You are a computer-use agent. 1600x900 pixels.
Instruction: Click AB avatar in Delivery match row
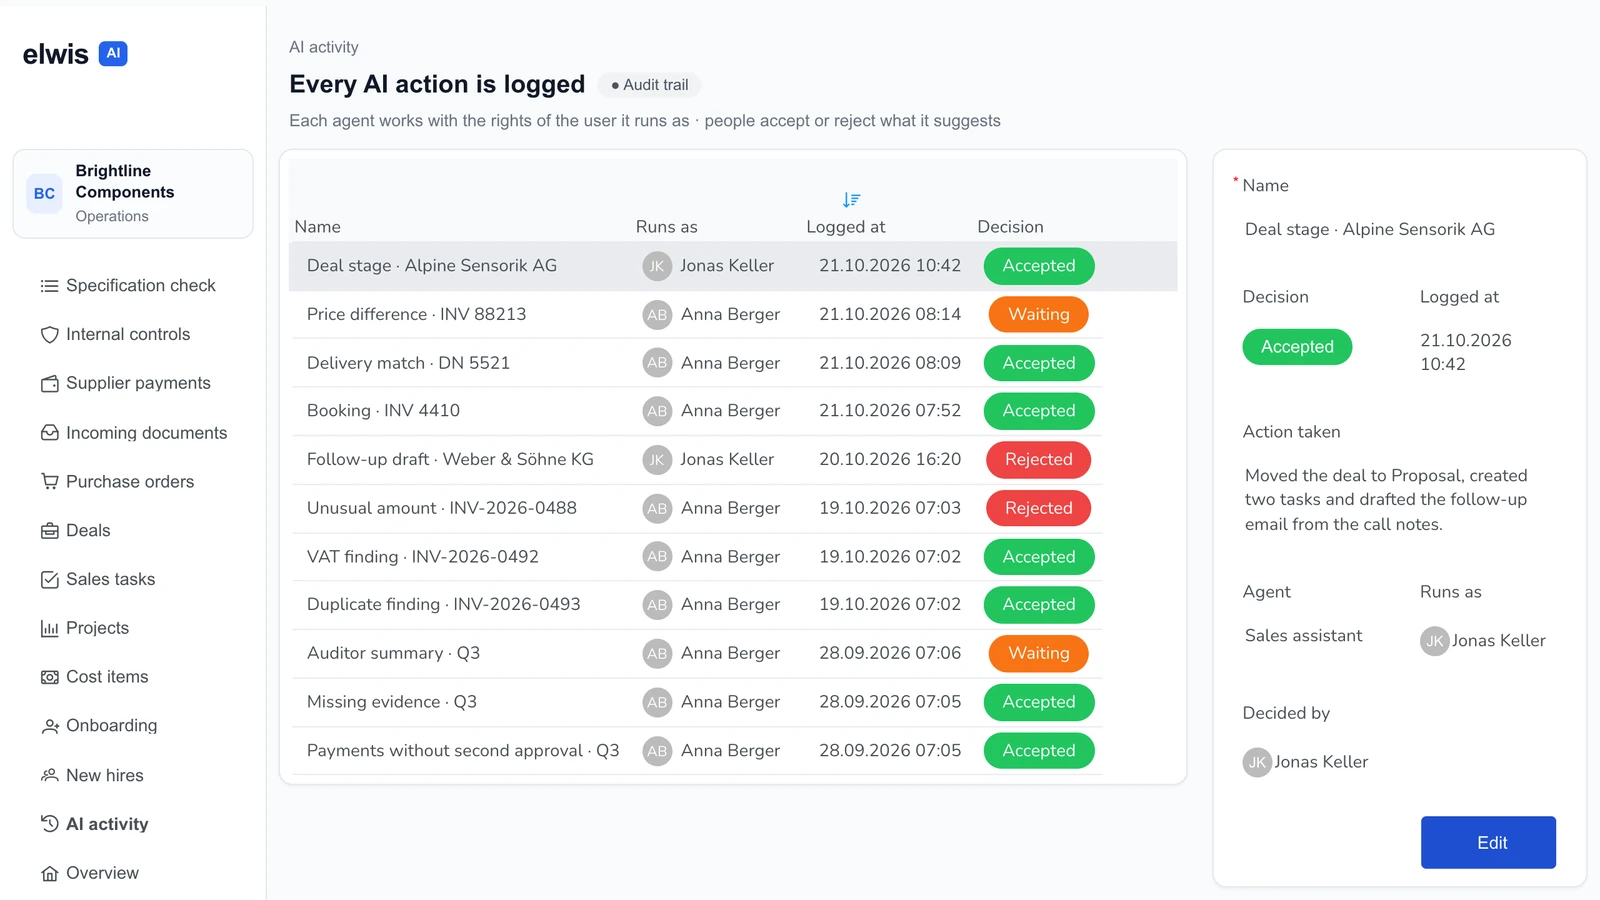(657, 363)
